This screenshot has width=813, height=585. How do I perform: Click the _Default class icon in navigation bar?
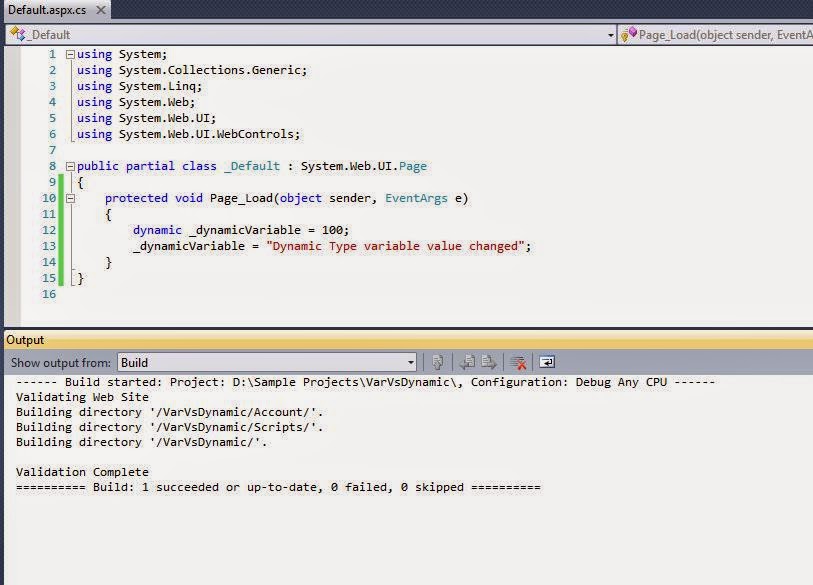tap(18, 34)
